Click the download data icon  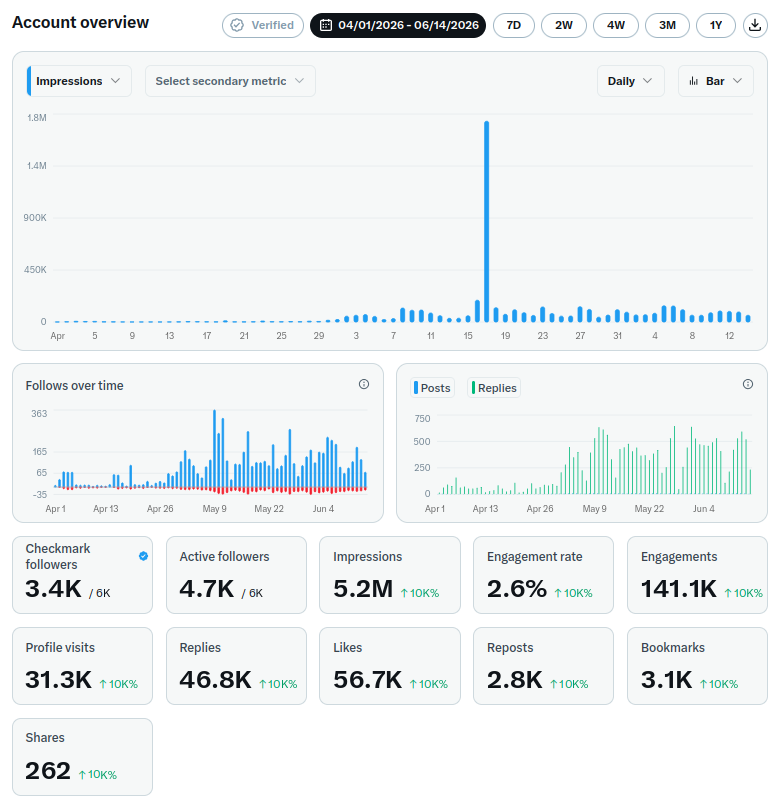click(755, 25)
